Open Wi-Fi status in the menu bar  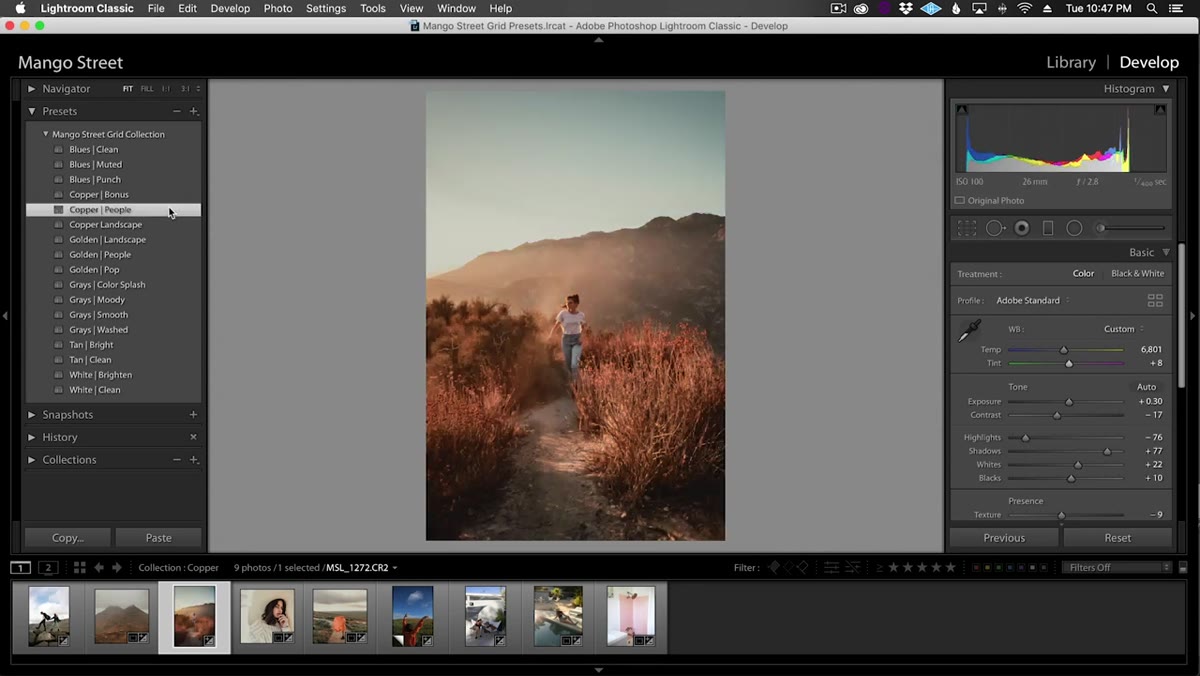pyautogui.click(x=1024, y=8)
